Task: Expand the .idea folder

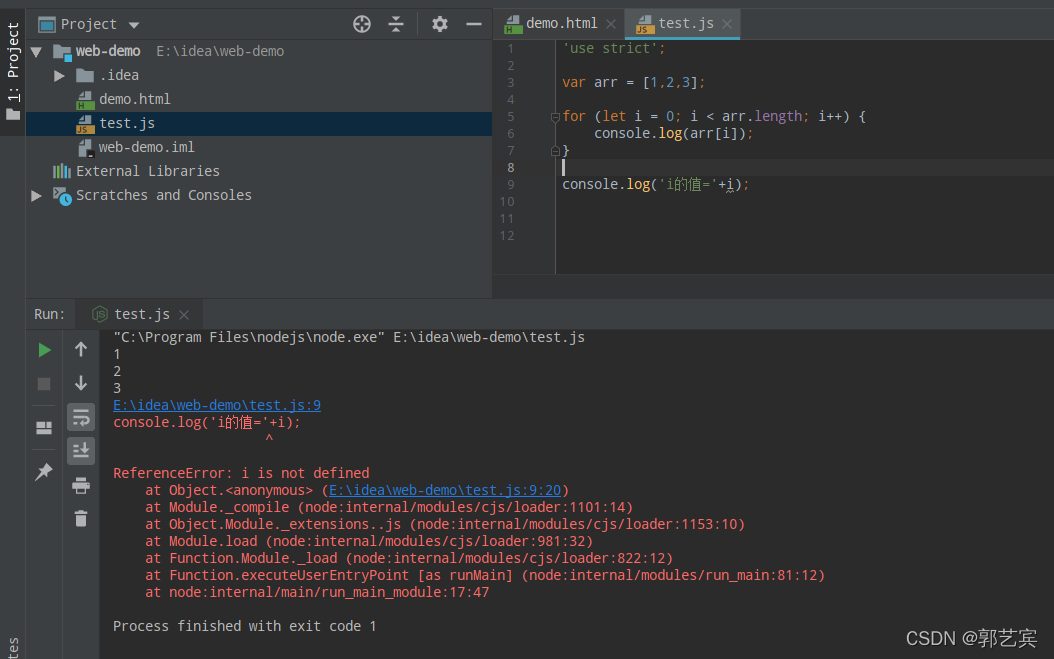Action: 59,75
